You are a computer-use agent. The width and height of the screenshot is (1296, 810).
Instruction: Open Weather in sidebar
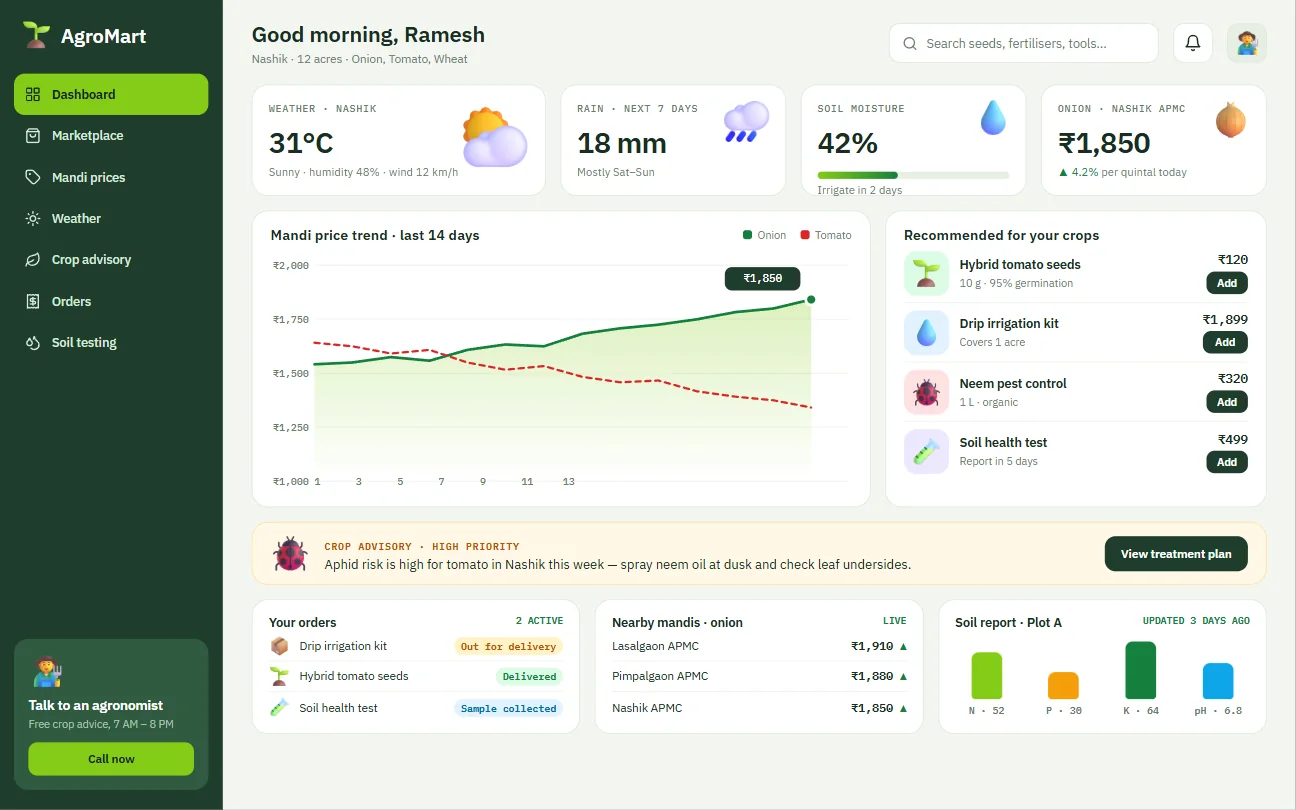[x=111, y=218]
